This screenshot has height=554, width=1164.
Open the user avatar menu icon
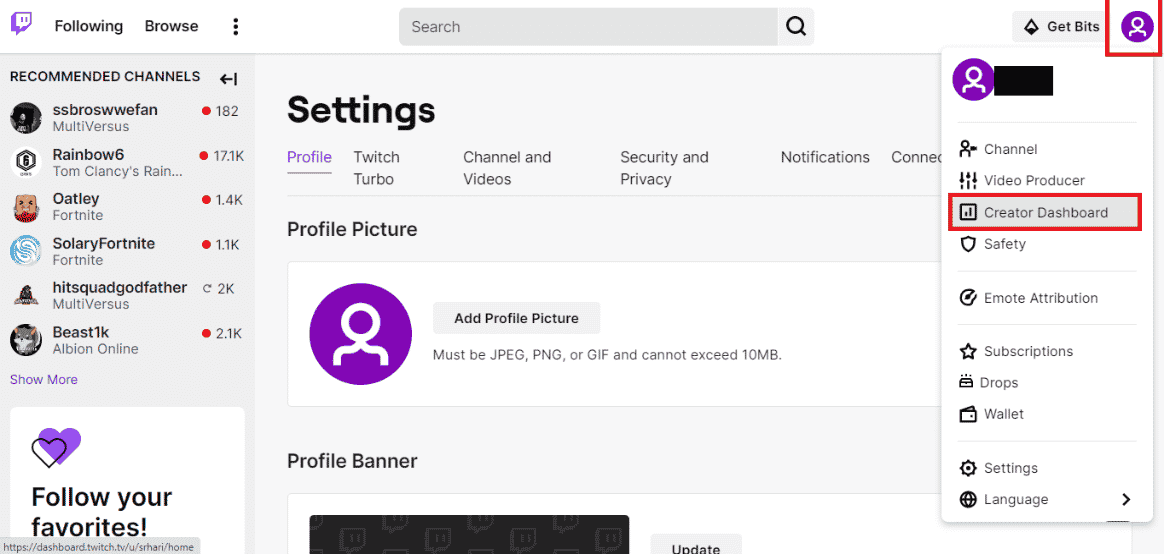pos(1137,27)
